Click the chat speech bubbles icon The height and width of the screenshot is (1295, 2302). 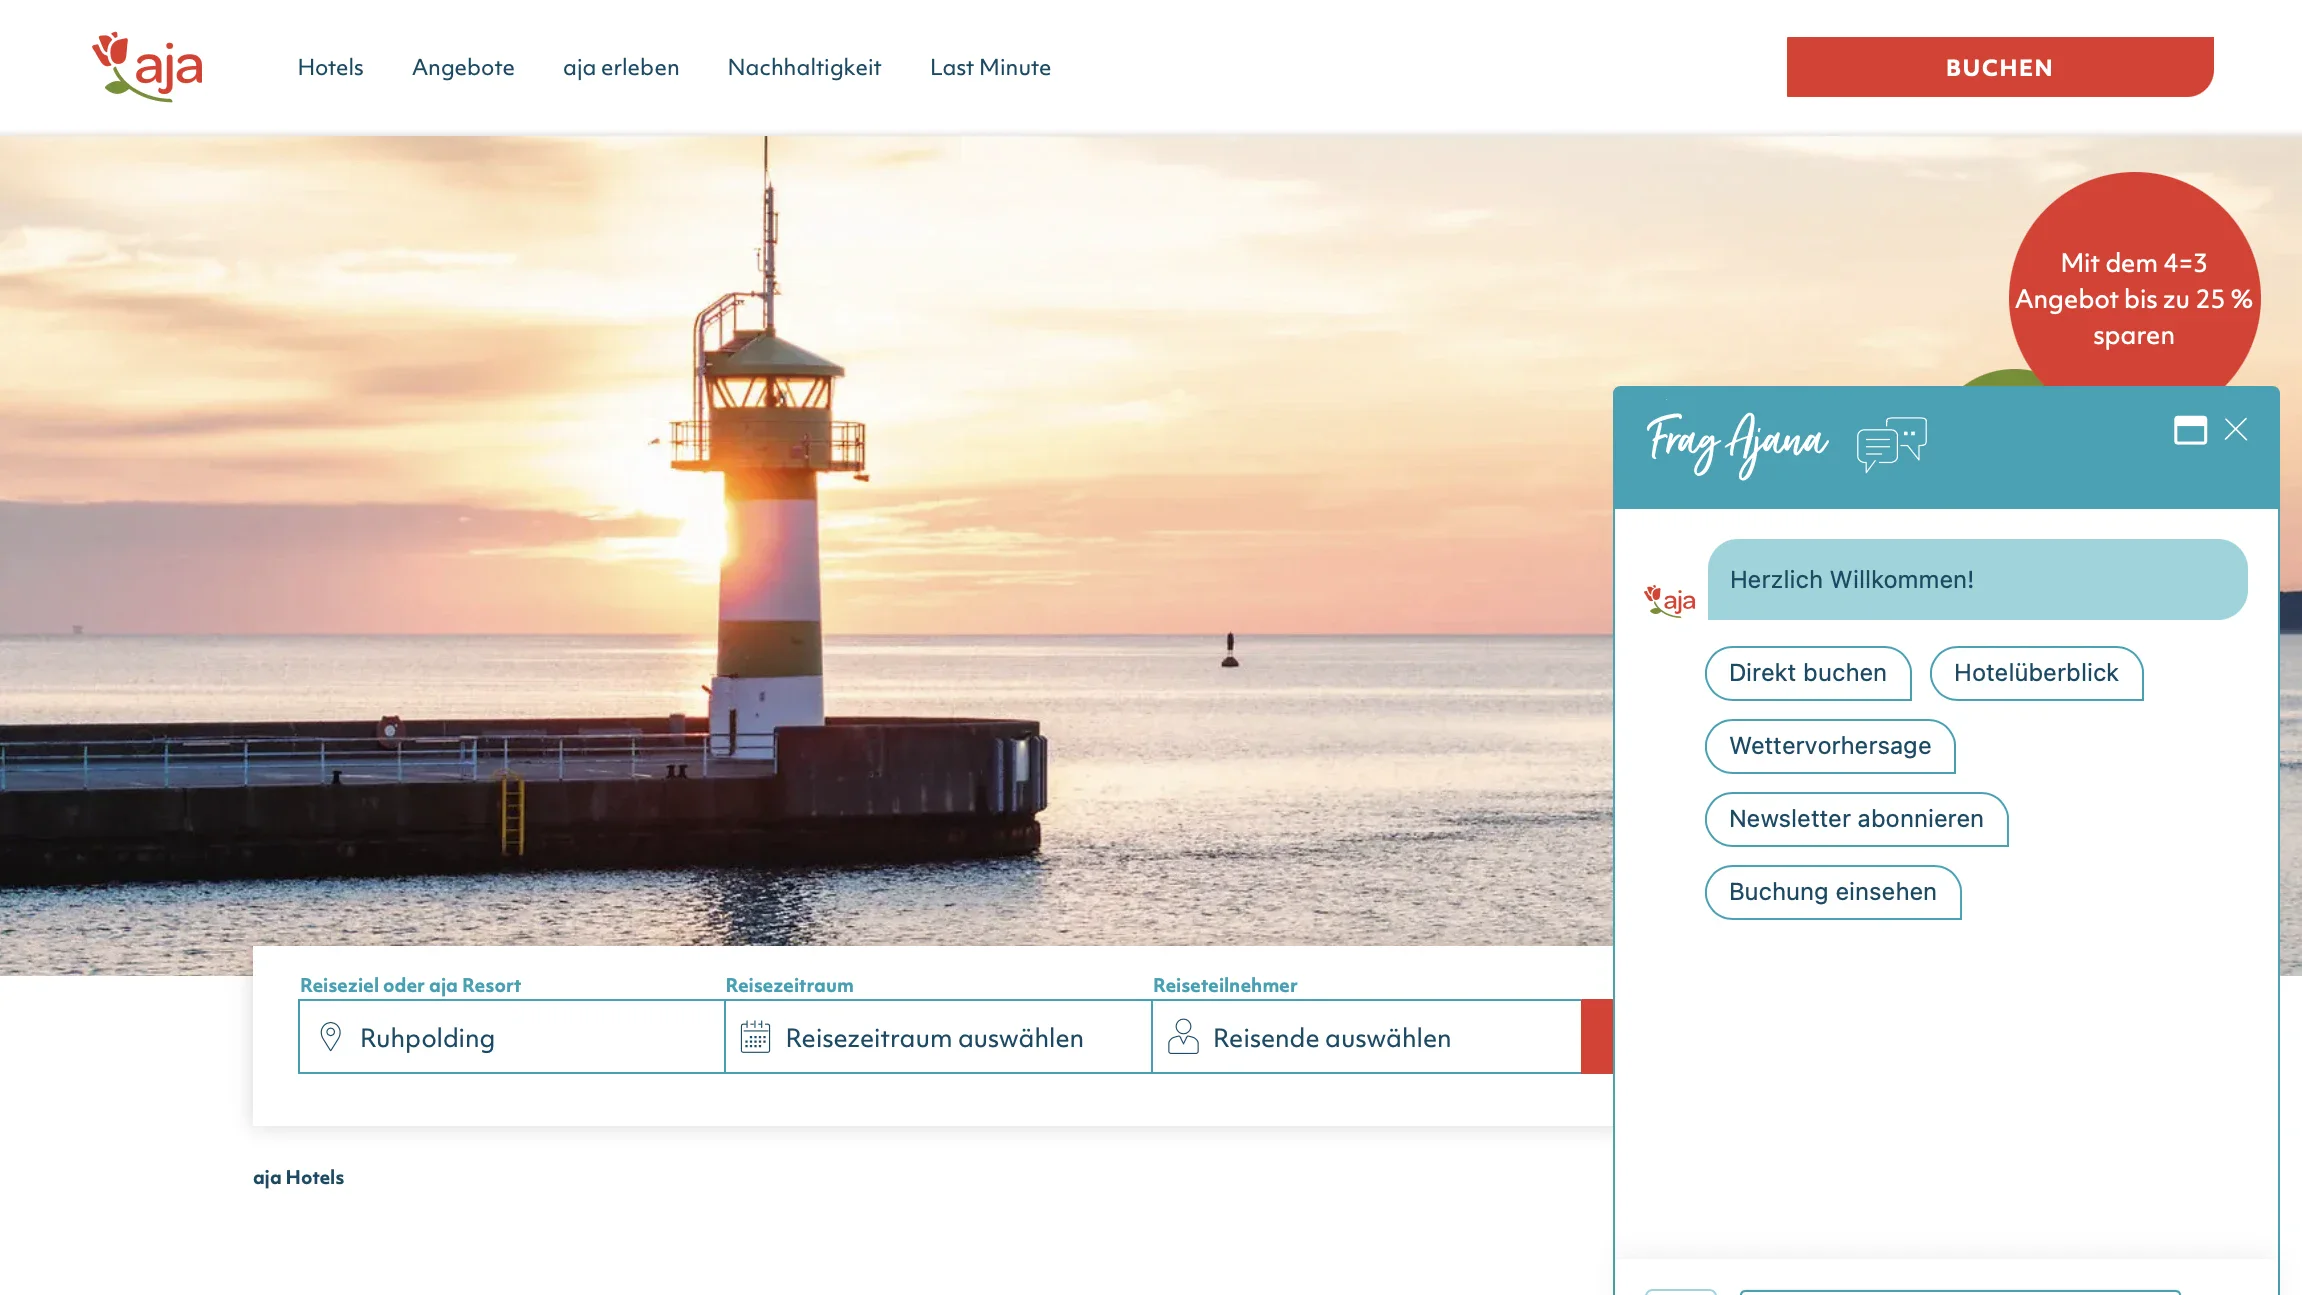pos(1891,444)
